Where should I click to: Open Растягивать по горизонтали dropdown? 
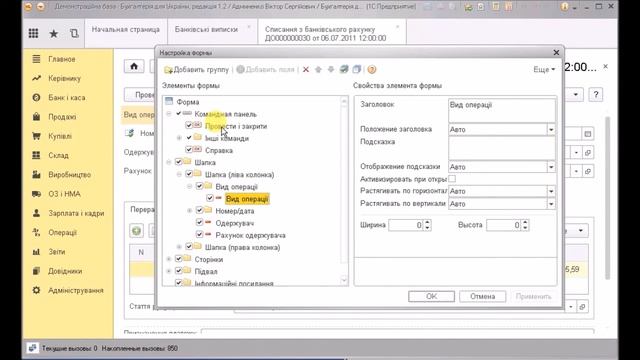(551, 191)
